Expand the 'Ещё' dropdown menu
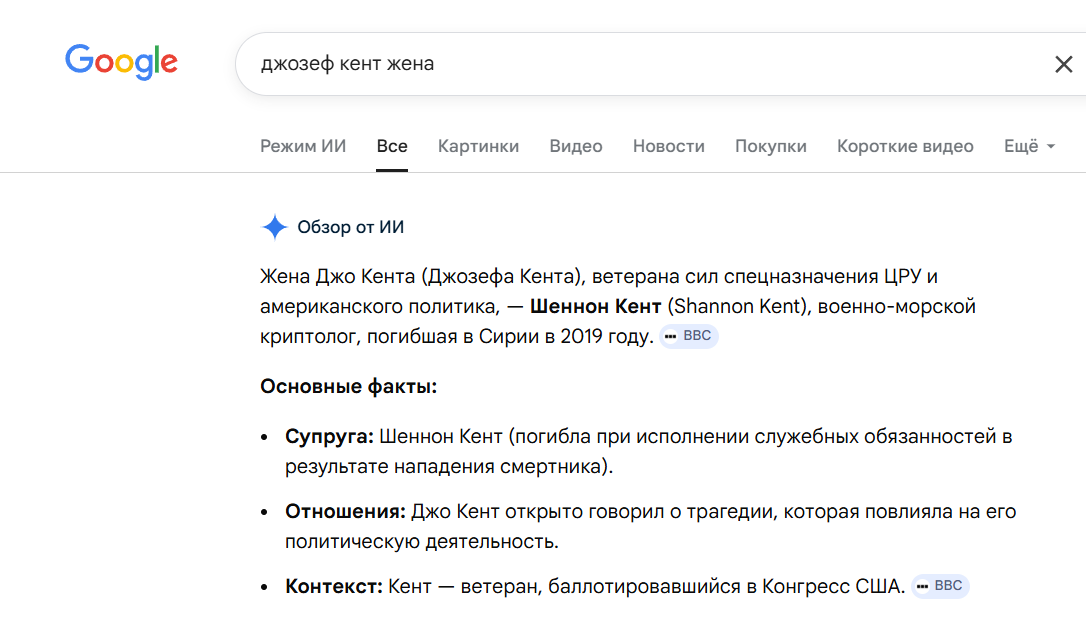The width and height of the screenshot is (1086, 626). (x=1029, y=146)
